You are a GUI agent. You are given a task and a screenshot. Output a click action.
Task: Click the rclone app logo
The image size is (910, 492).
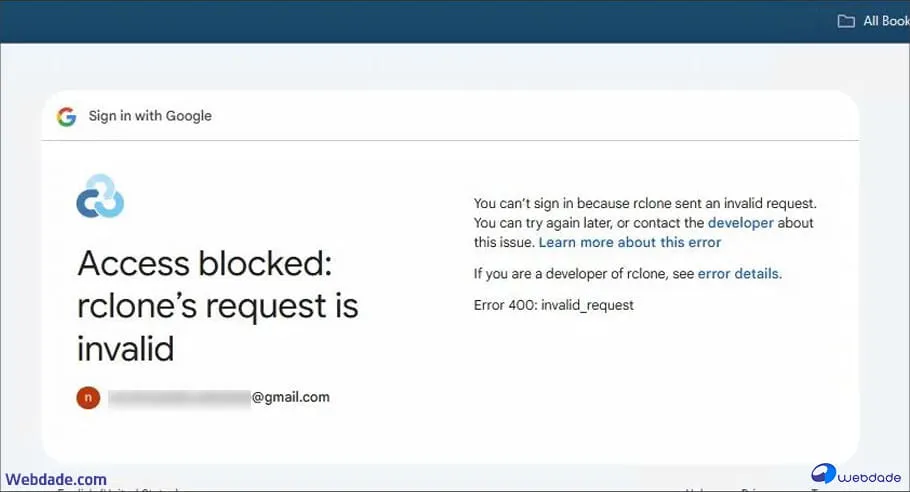point(100,196)
